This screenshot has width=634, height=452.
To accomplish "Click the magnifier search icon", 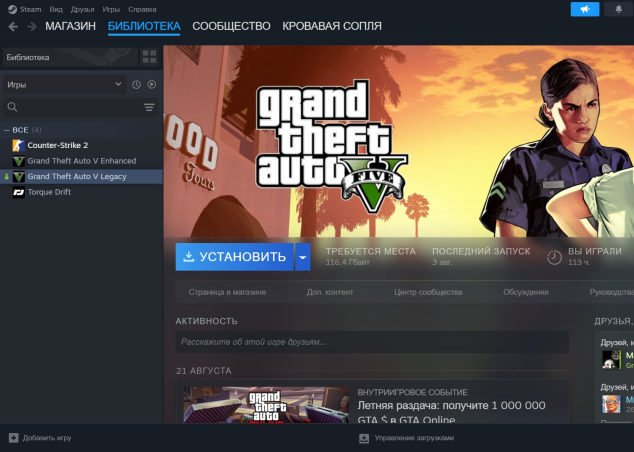I will coord(12,107).
